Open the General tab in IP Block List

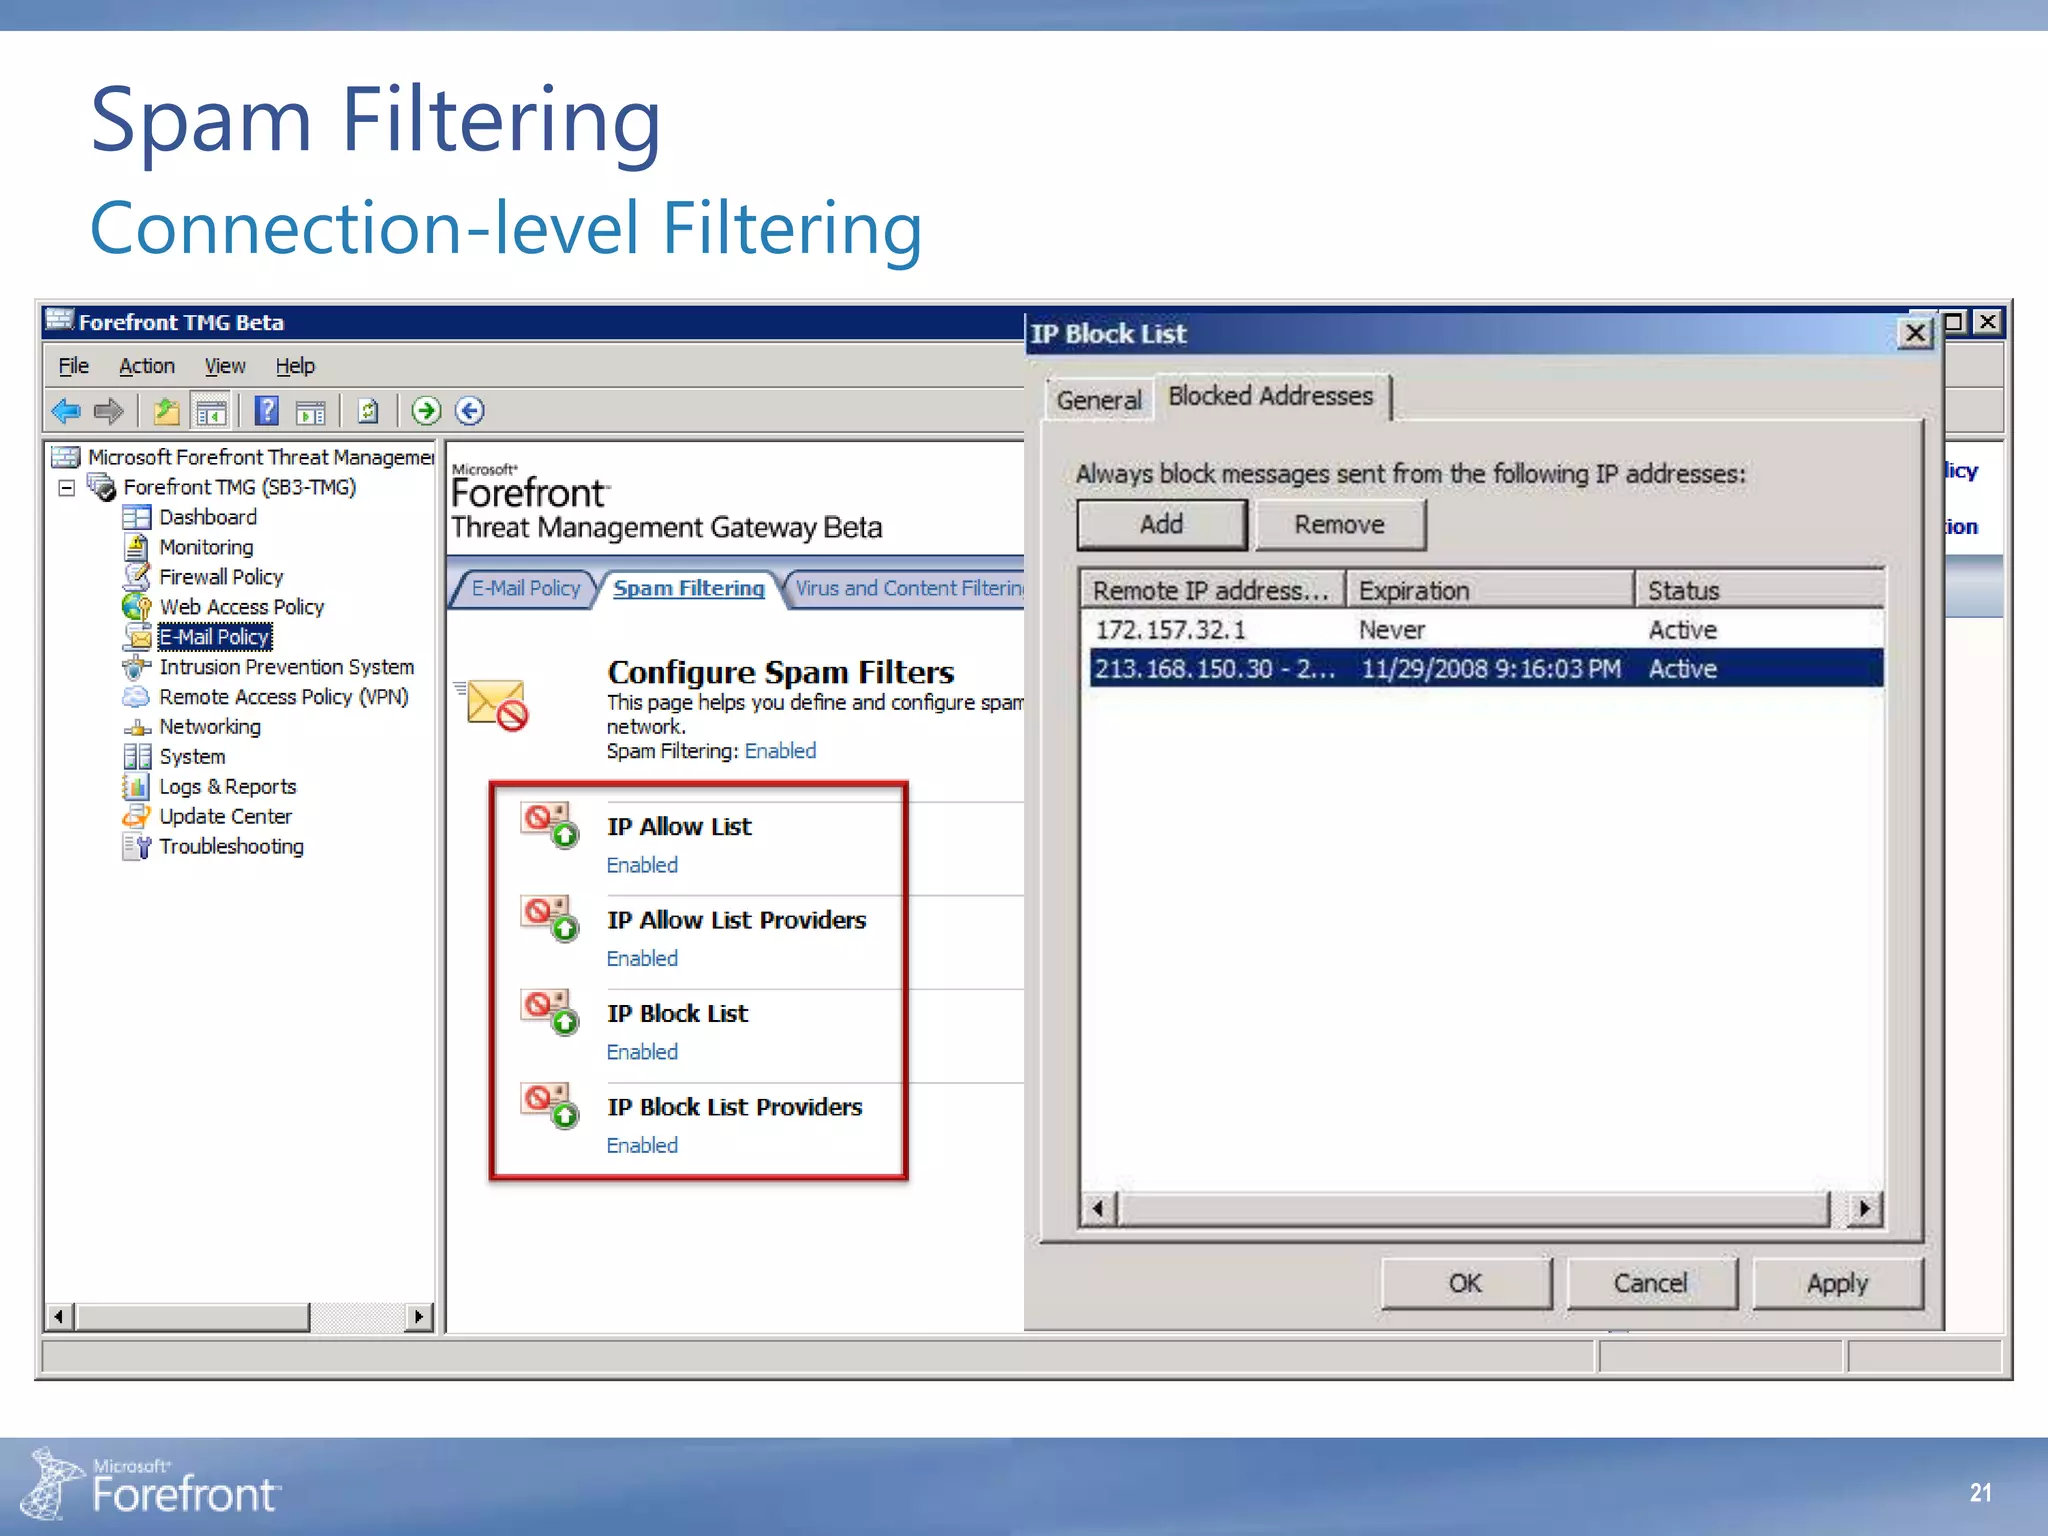pyautogui.click(x=1099, y=400)
